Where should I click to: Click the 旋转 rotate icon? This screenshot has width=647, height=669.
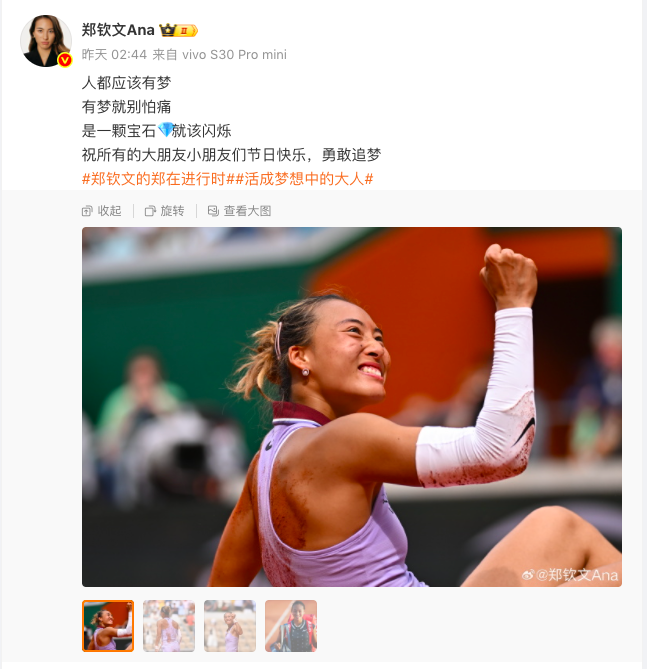tap(150, 211)
